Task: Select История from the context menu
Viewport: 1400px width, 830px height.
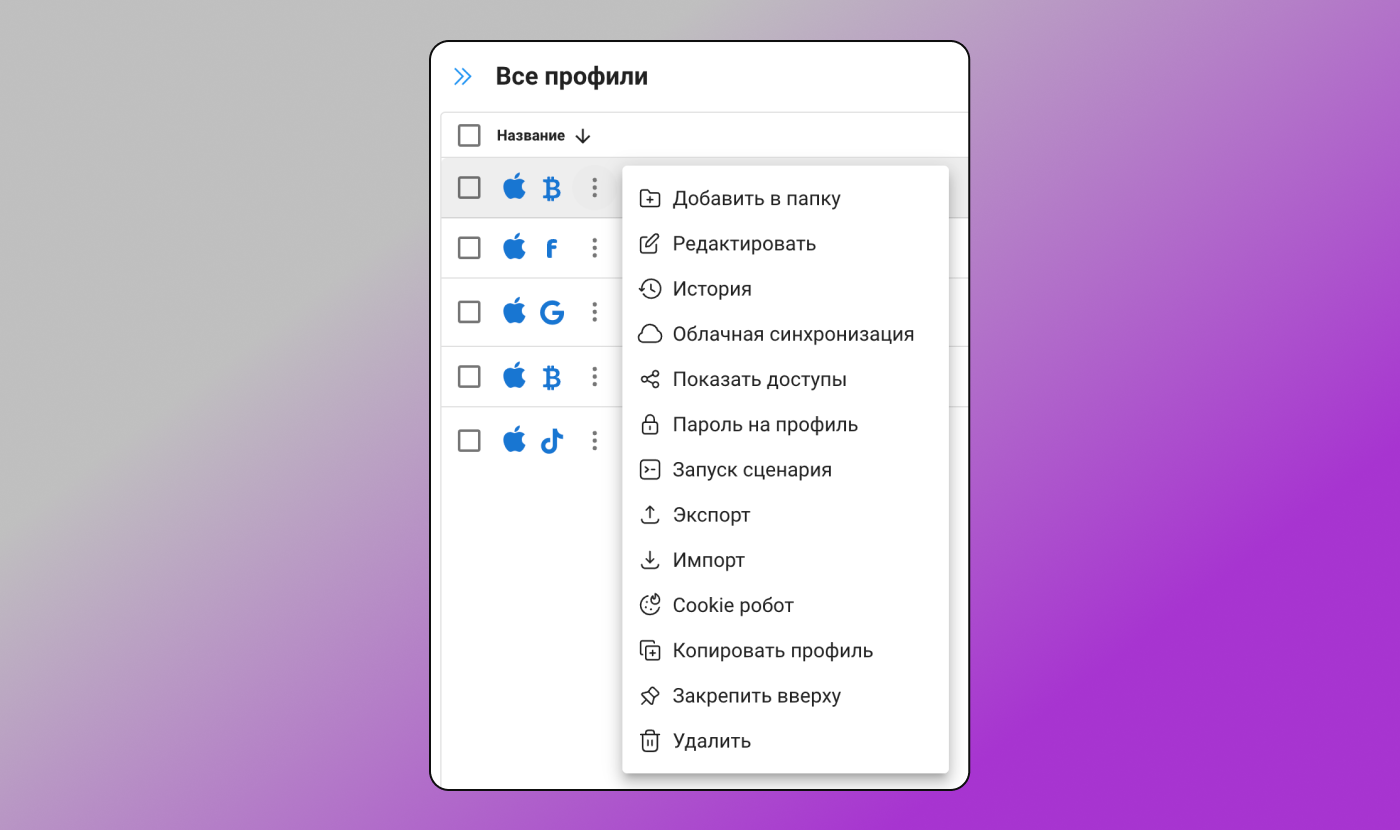Action: click(713, 289)
